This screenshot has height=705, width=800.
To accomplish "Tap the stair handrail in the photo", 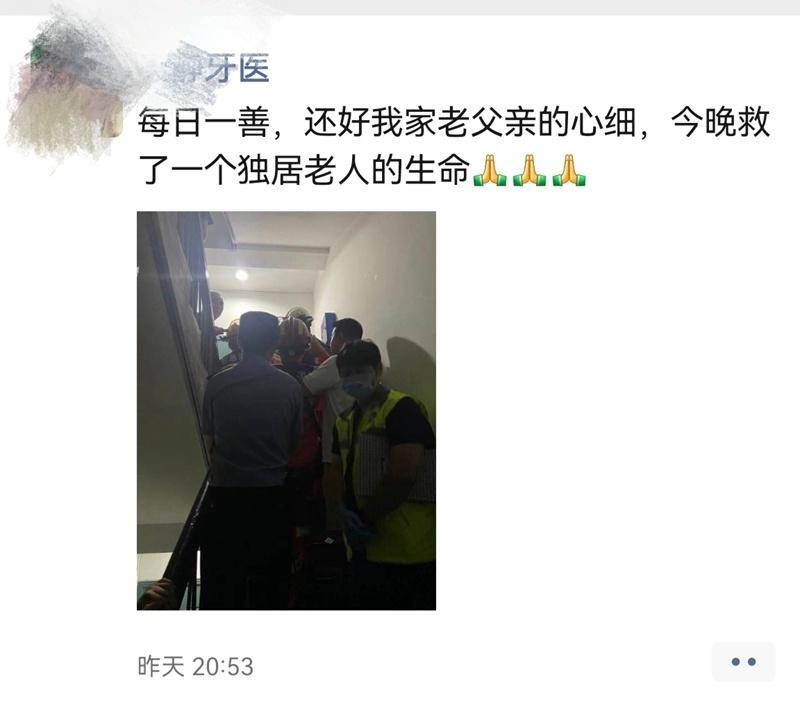I will 186,541.
